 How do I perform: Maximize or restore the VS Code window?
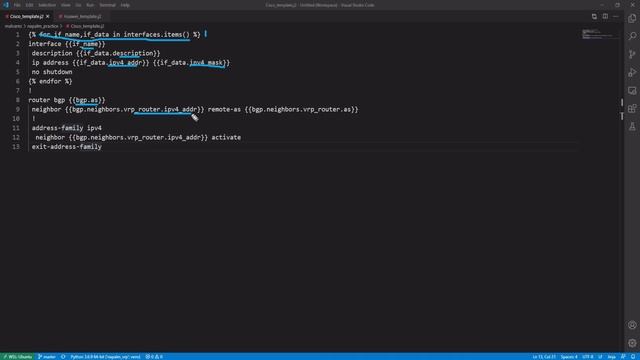[618, 5]
